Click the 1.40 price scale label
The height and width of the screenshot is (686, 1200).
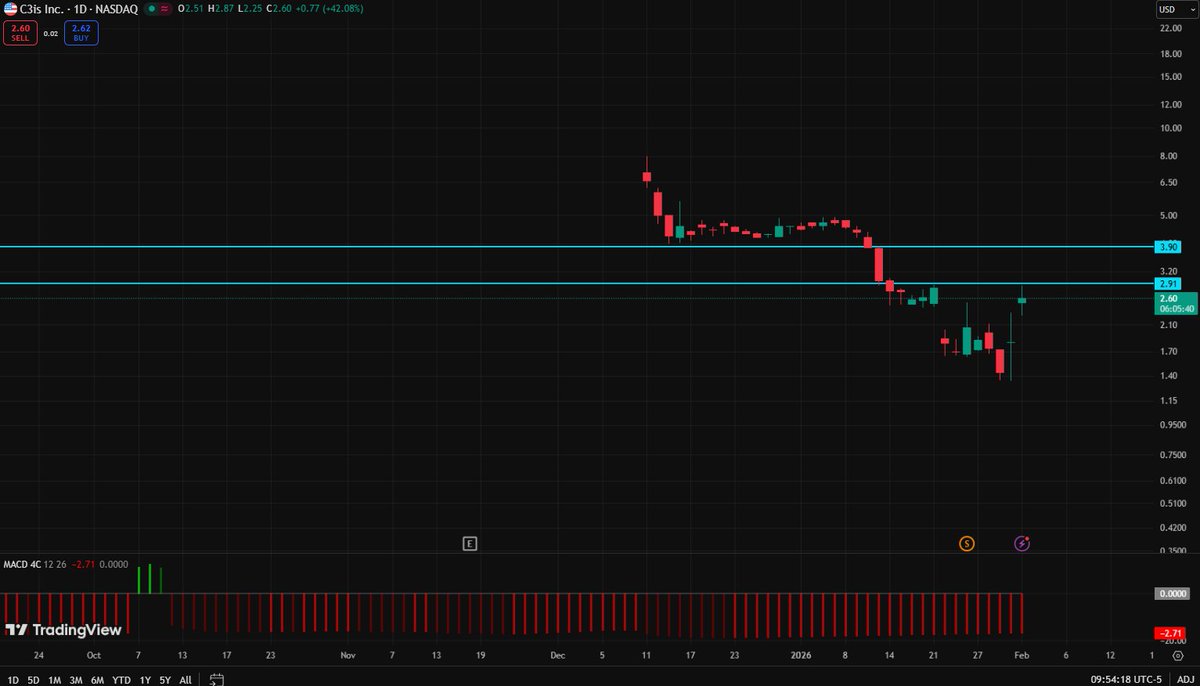1170,375
